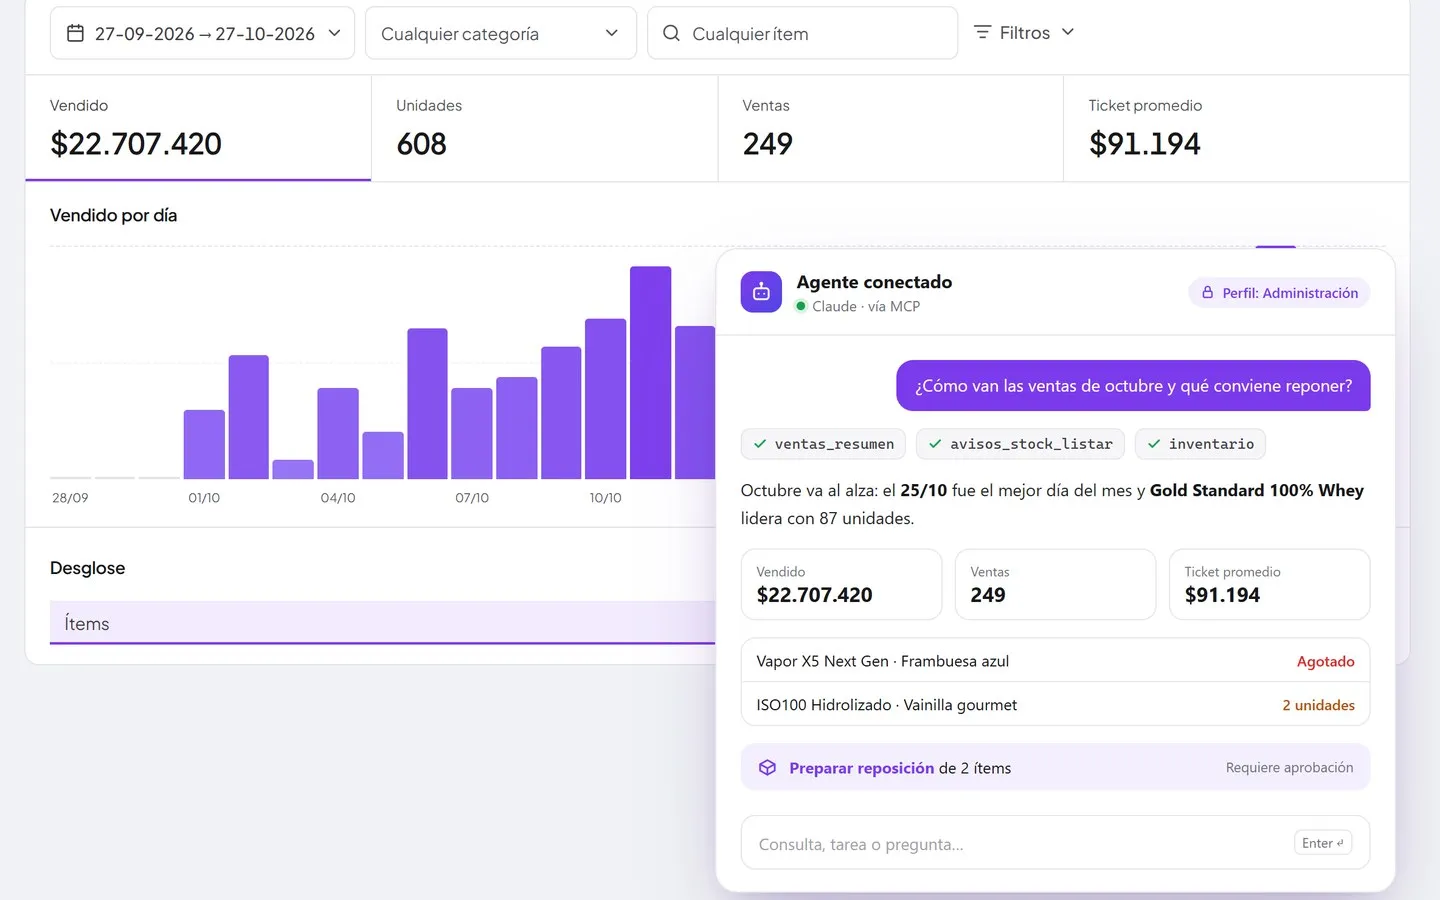Focus the Consulta, tarea o pregunta input
Viewport: 1440px width, 900px height.
[x=1055, y=843]
